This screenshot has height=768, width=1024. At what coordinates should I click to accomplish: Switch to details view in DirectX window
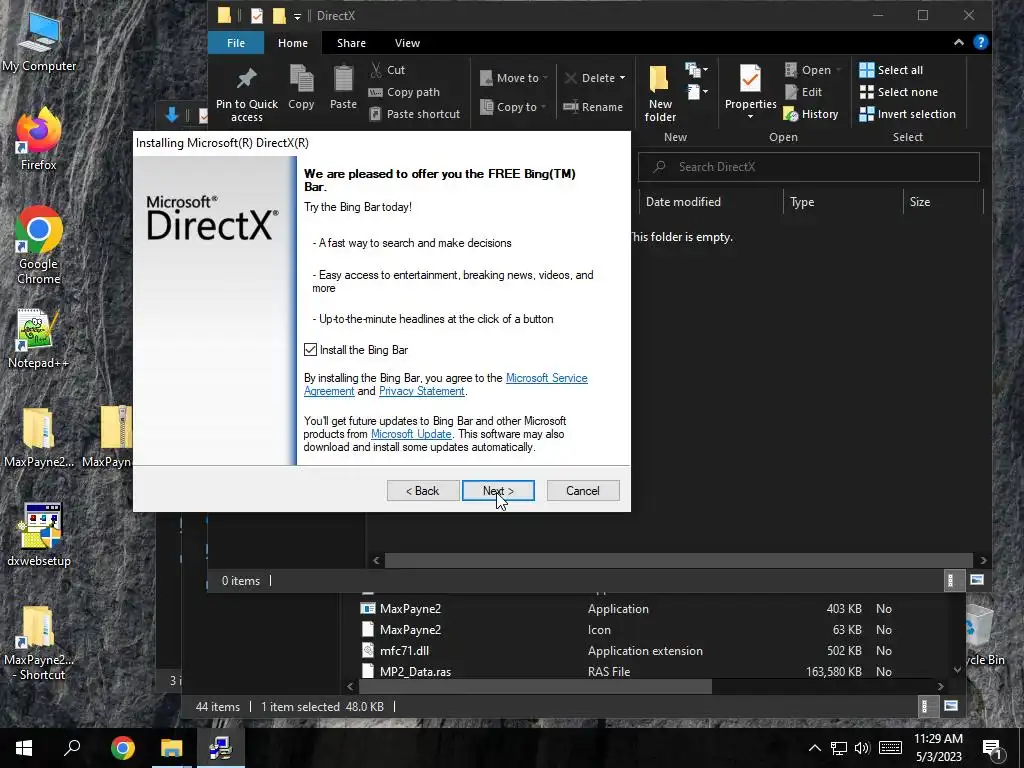tap(951, 580)
